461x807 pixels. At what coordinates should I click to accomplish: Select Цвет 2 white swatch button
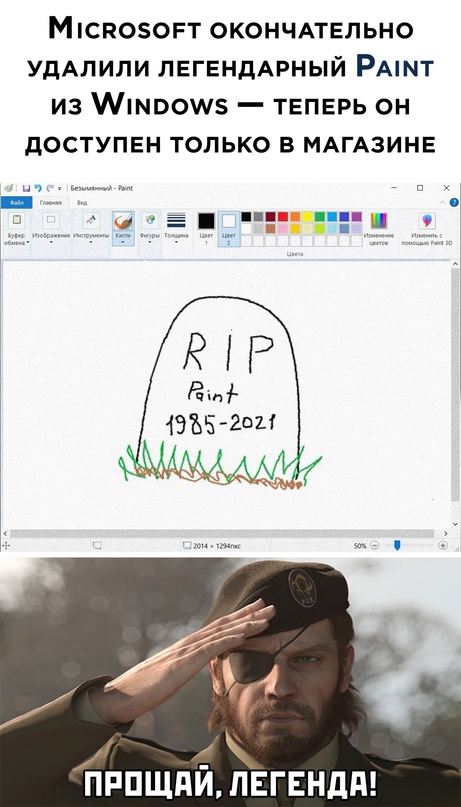pyautogui.click(x=228, y=227)
